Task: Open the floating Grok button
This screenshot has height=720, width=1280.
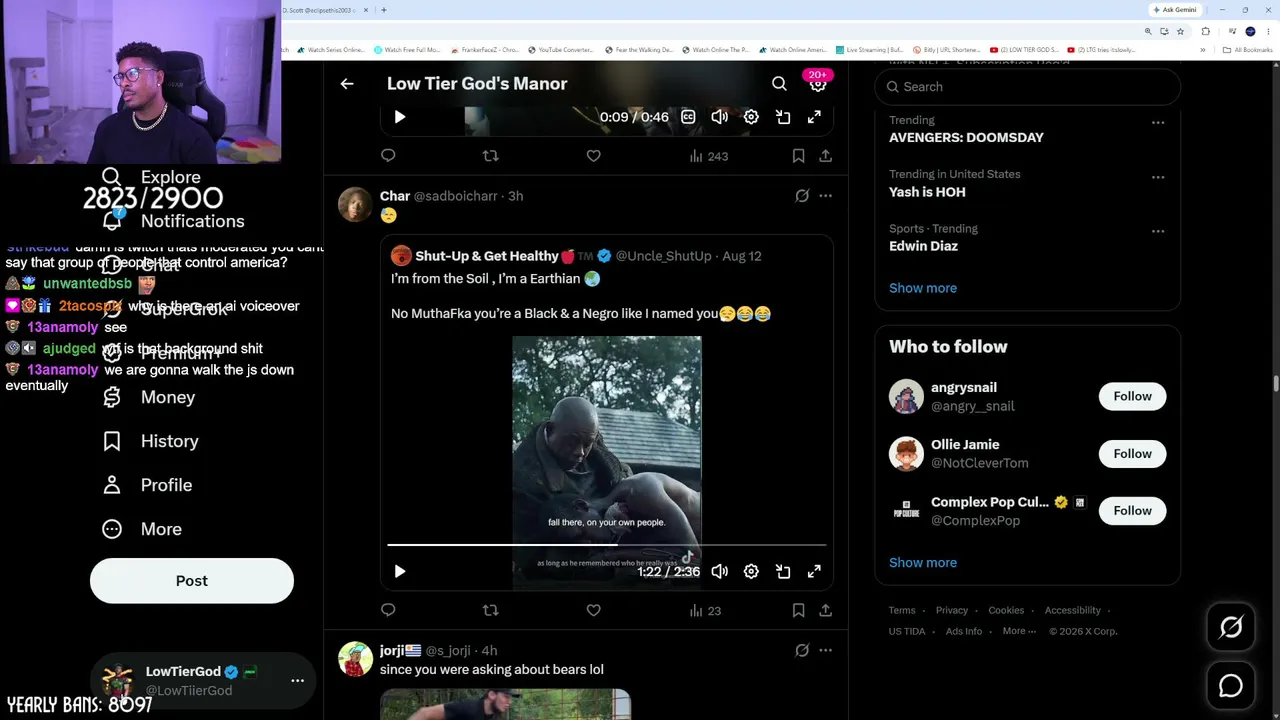Action: 1231,627
